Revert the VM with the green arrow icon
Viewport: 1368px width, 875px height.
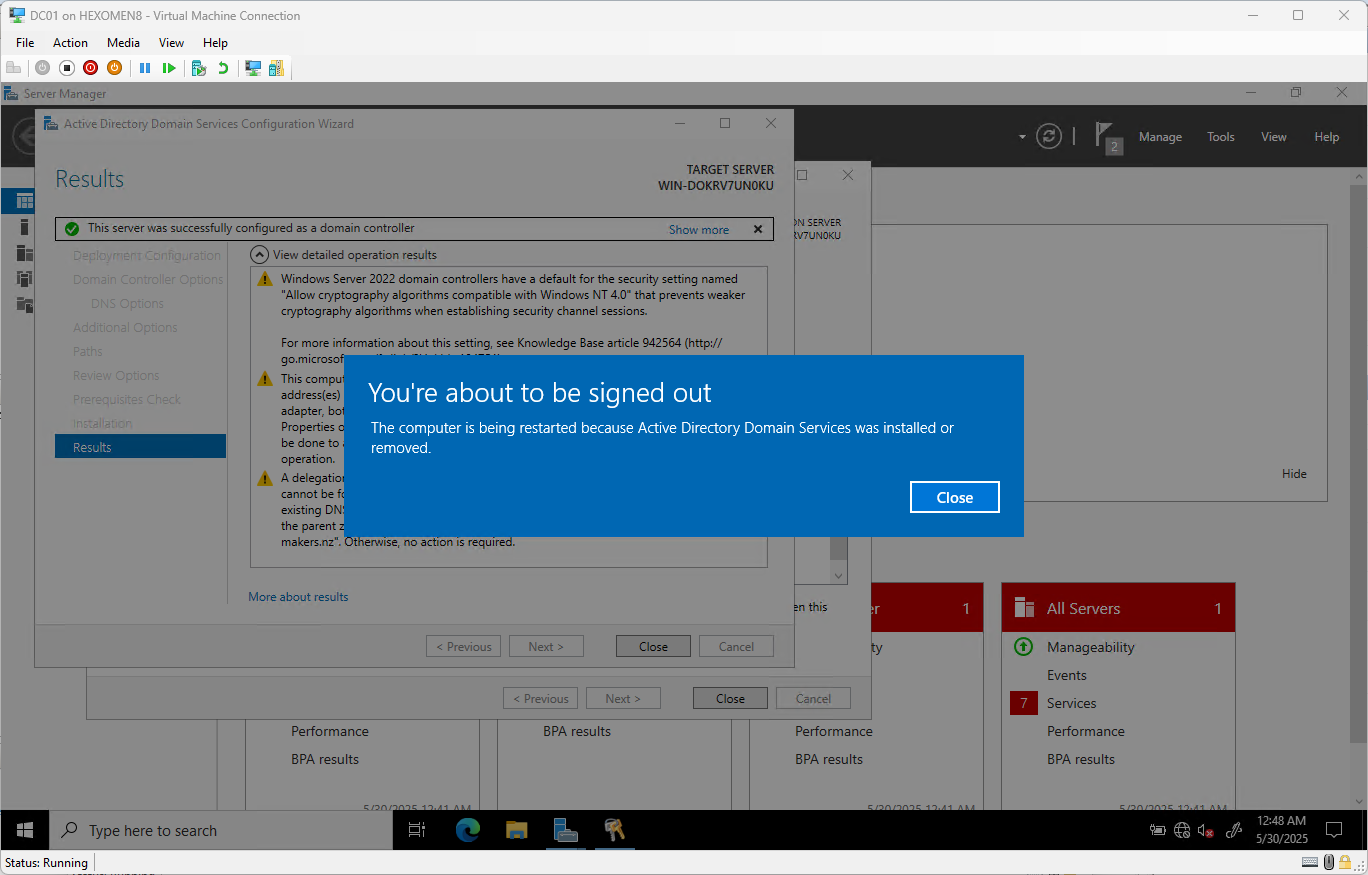point(223,68)
